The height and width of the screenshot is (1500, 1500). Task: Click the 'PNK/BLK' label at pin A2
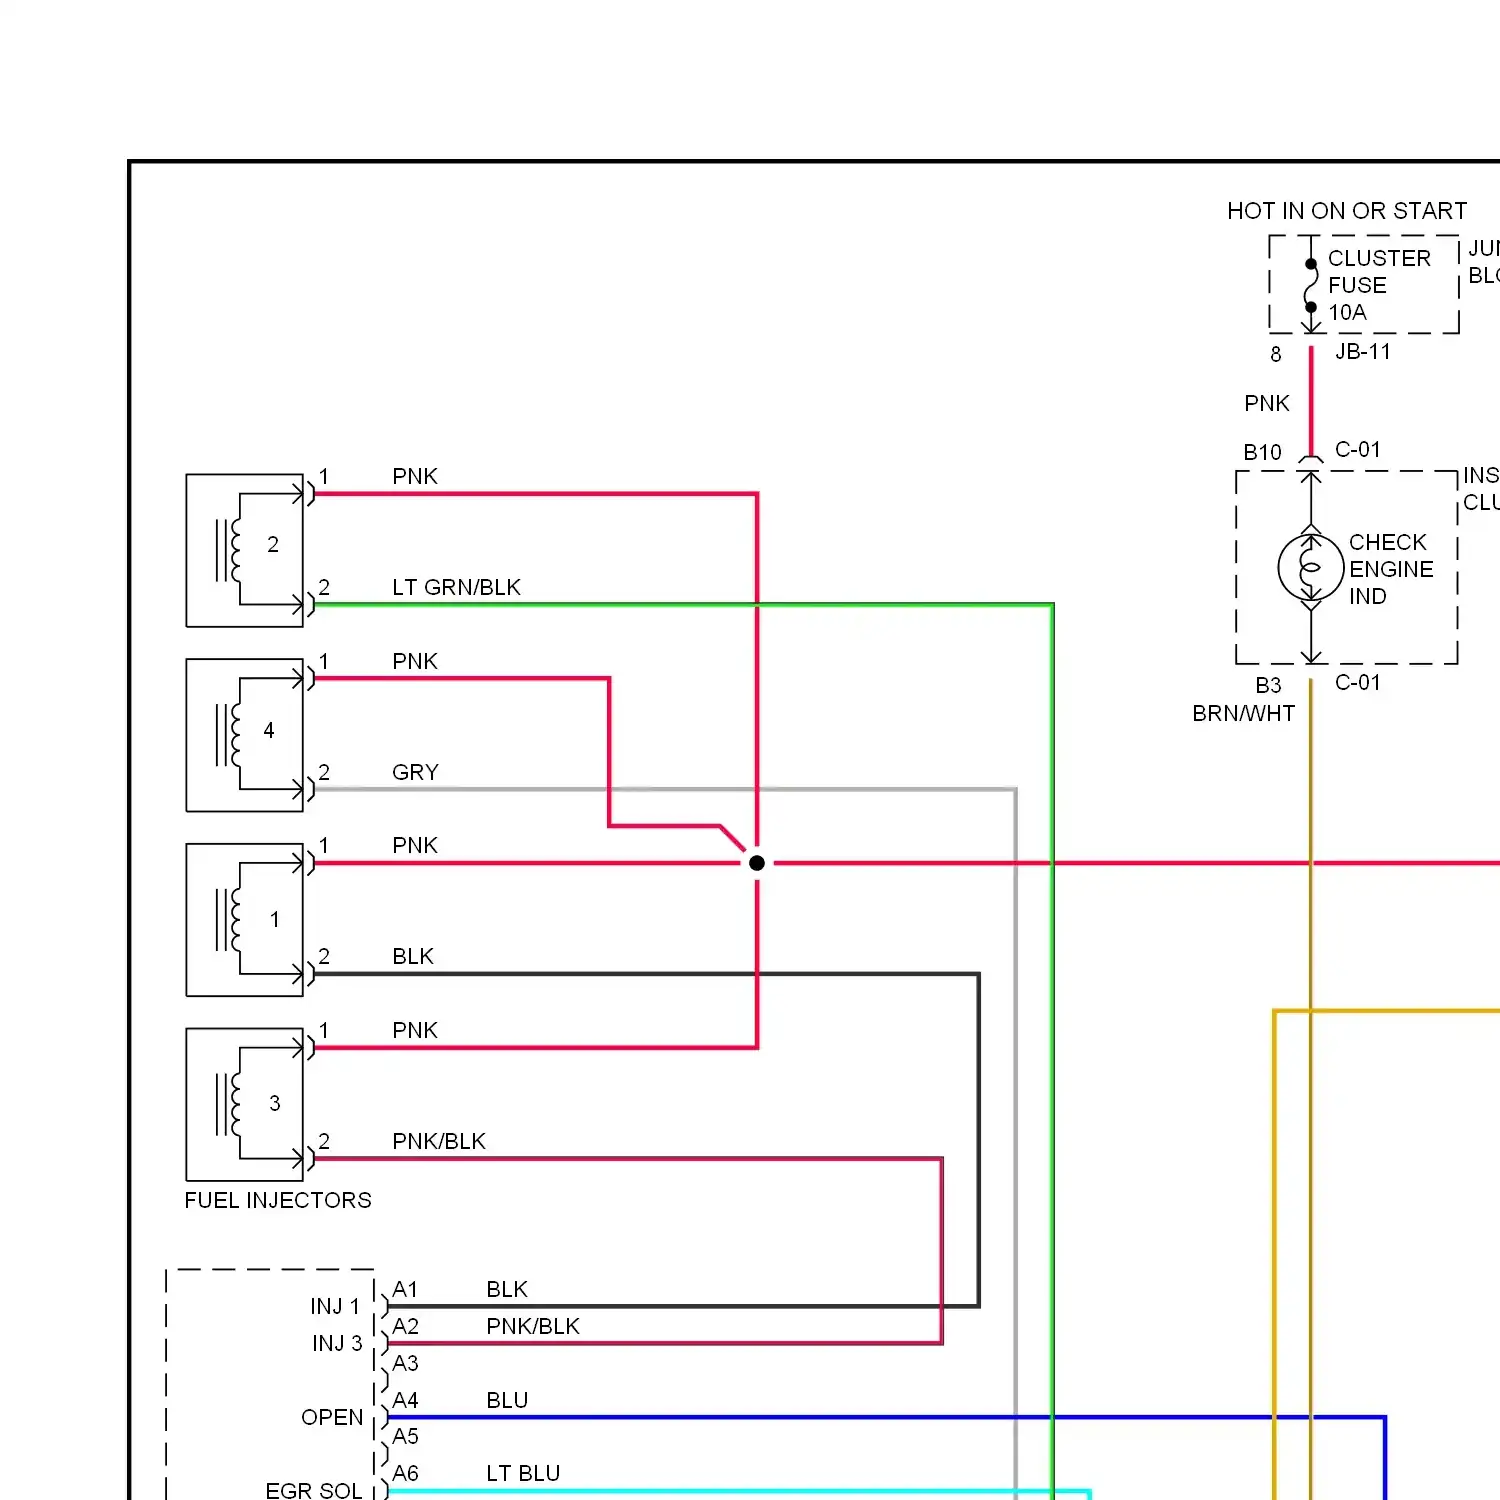[533, 1326]
